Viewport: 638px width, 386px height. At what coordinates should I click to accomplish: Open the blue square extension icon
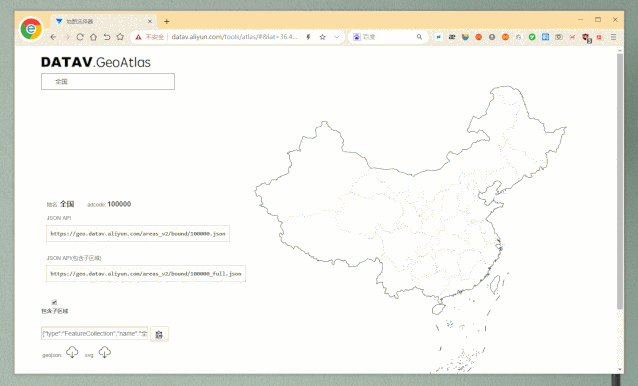[x=546, y=37]
